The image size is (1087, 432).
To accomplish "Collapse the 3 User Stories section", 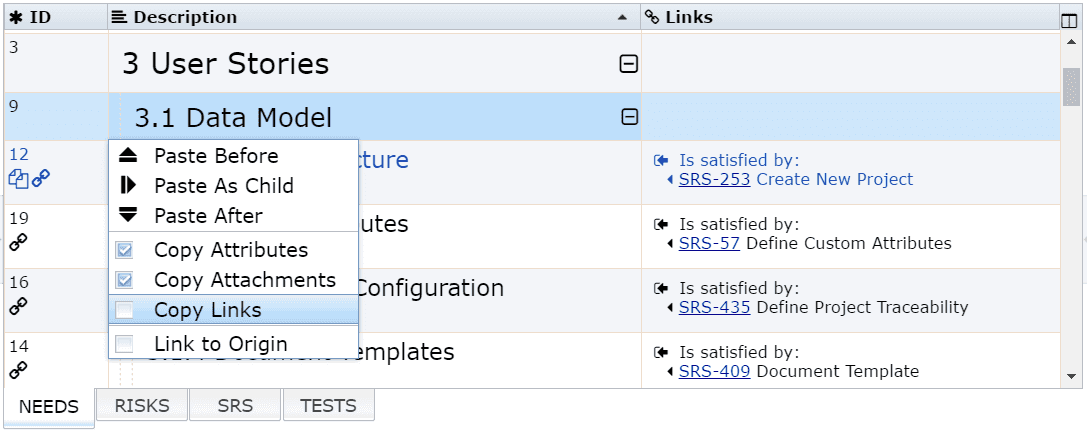I will point(628,64).
